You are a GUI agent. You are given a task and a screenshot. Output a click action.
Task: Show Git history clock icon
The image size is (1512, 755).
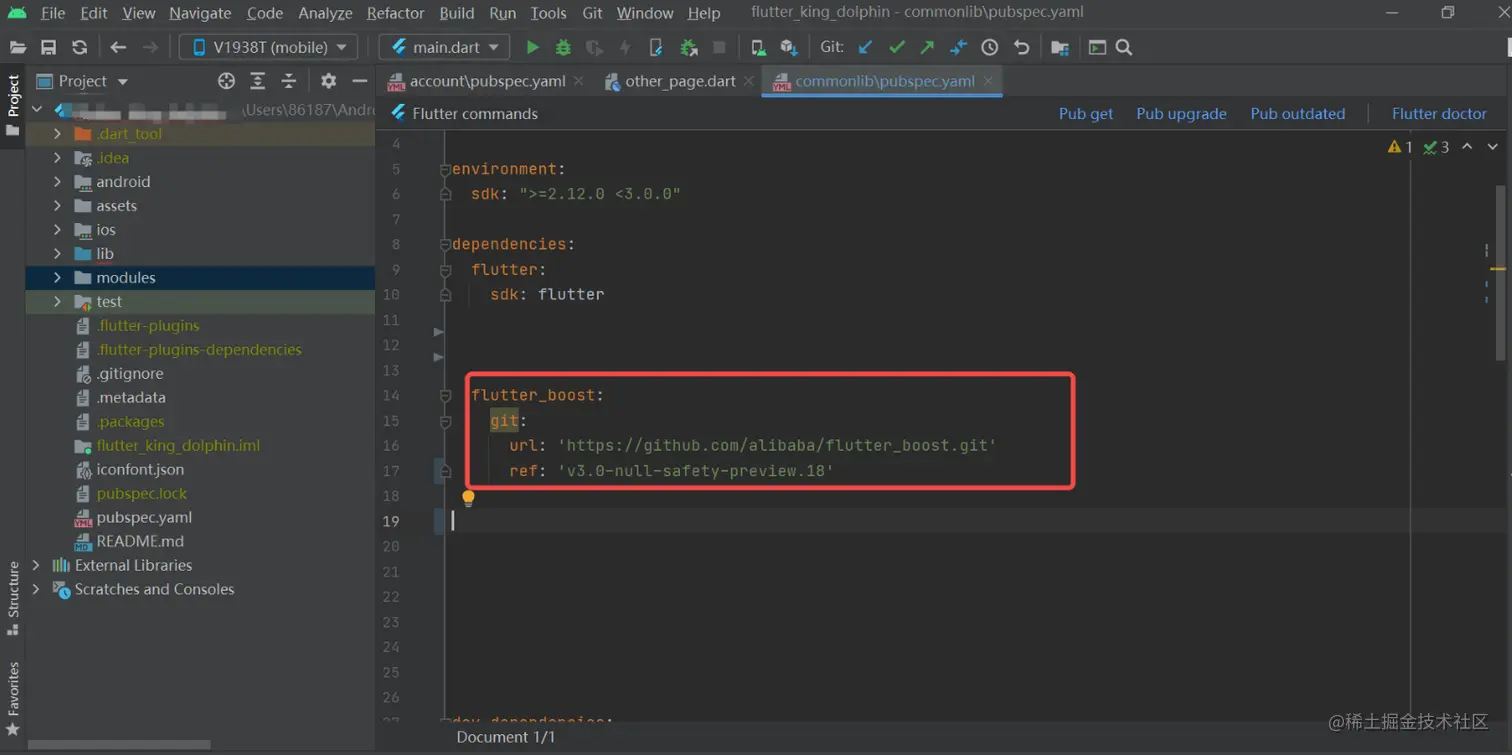989,47
